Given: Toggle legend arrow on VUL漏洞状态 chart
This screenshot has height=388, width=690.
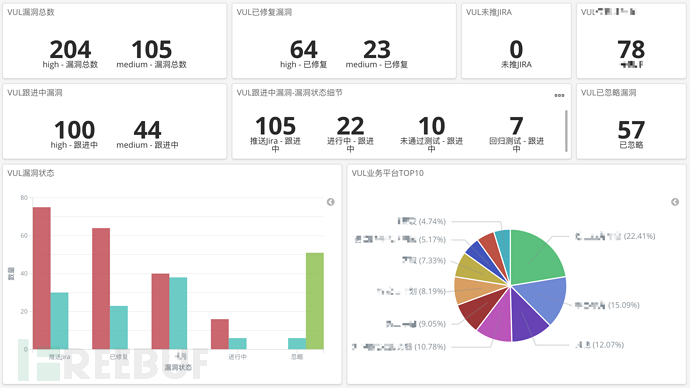Looking at the screenshot, I should tap(330, 202).
